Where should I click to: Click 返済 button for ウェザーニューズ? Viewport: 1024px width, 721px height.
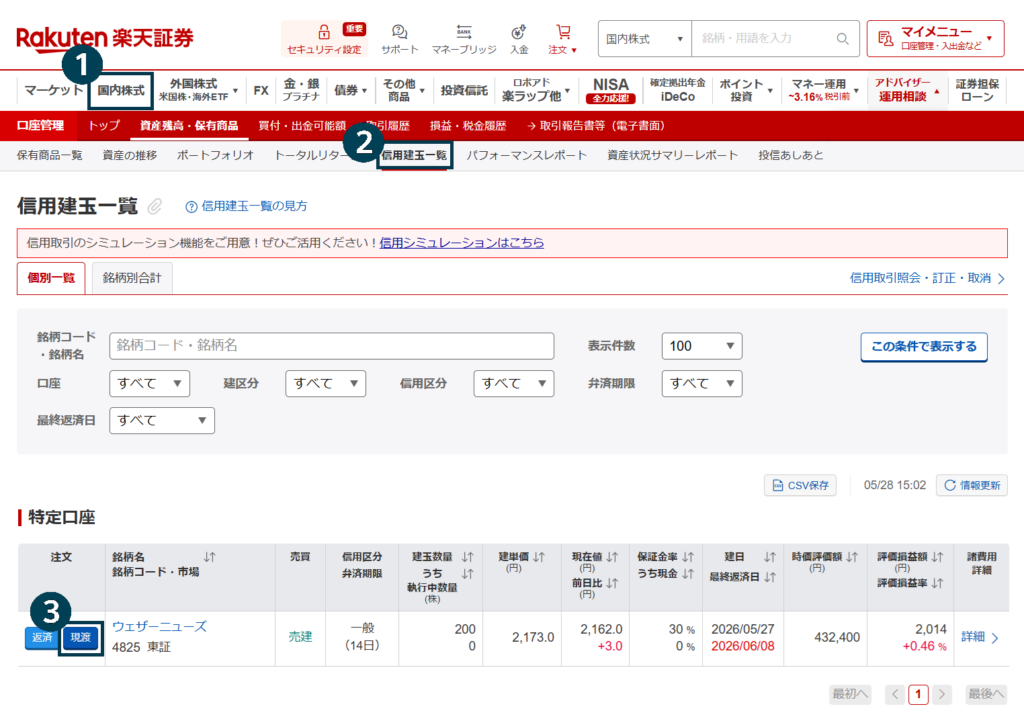point(42,637)
